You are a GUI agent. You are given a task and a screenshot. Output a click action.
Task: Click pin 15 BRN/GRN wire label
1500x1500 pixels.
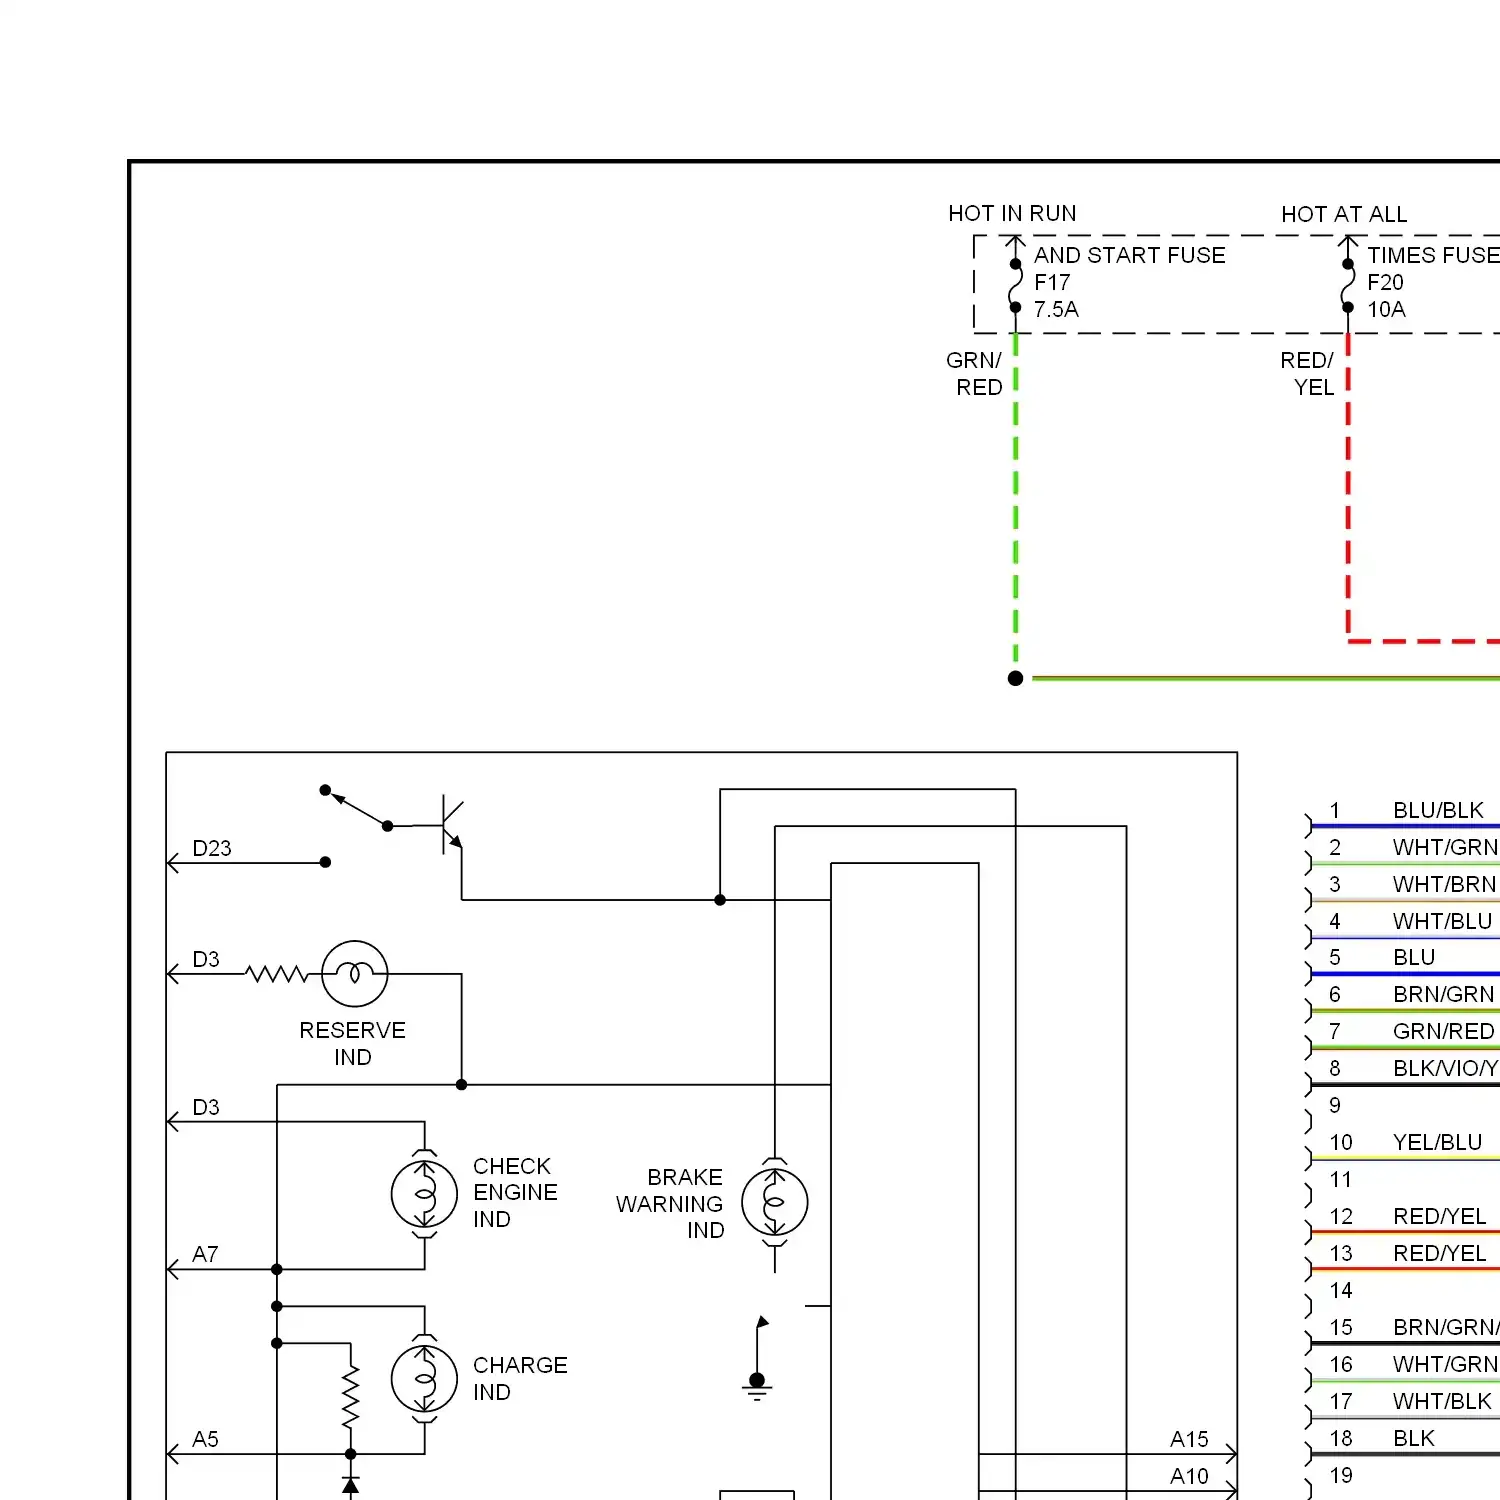click(1446, 1327)
